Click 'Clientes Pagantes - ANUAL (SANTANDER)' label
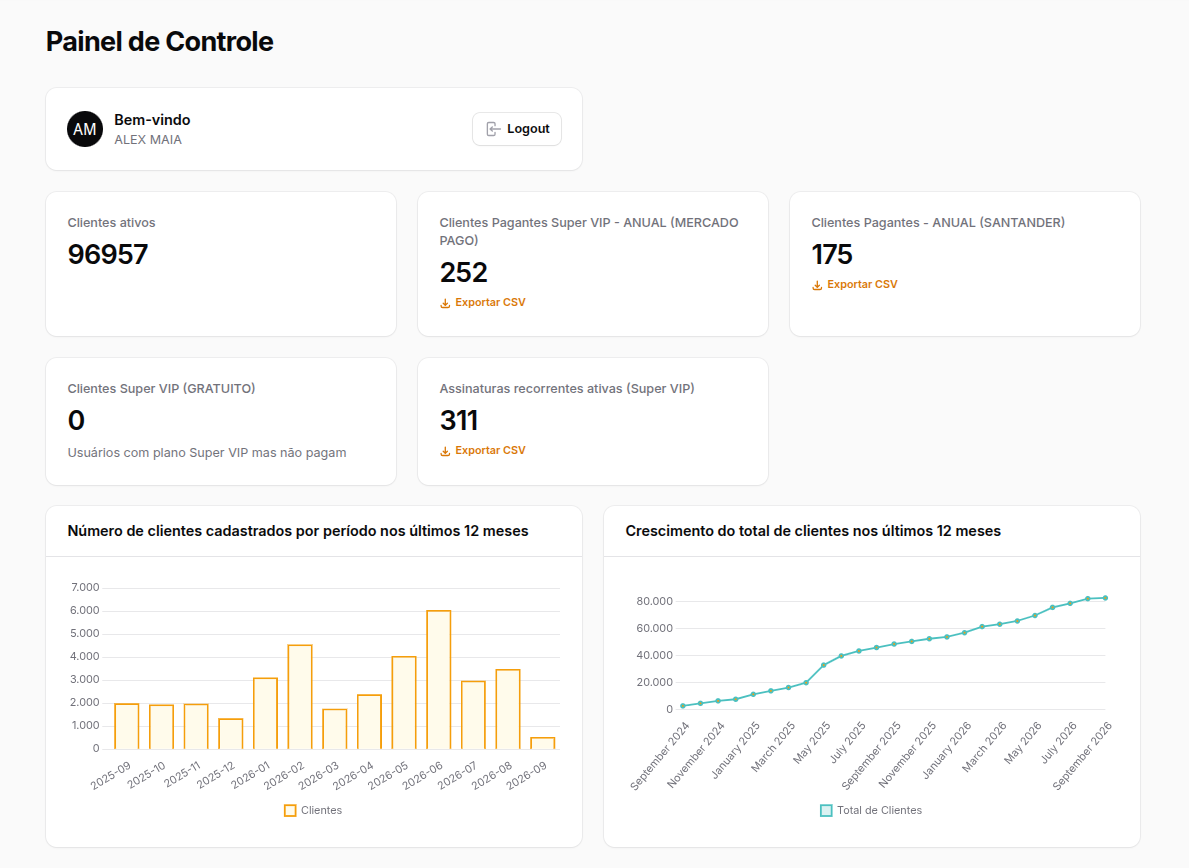The width and height of the screenshot is (1189, 868). click(x=938, y=223)
